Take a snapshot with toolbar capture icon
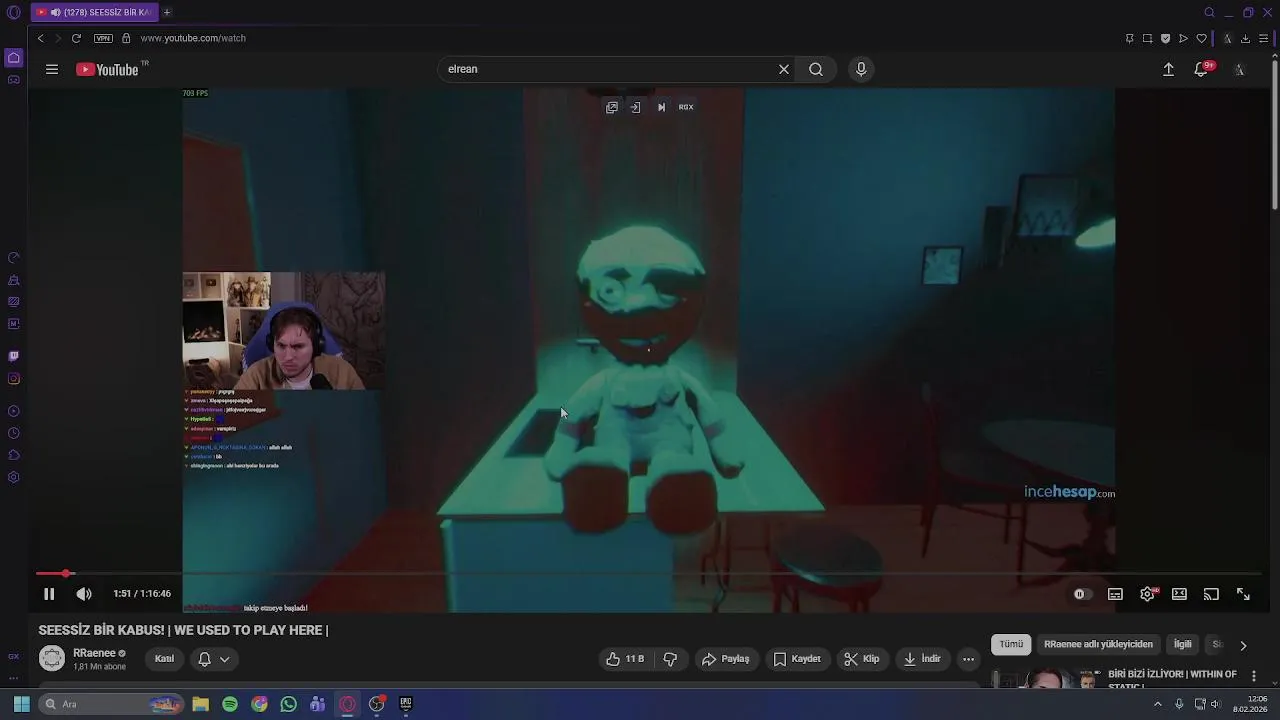 tap(1147, 38)
